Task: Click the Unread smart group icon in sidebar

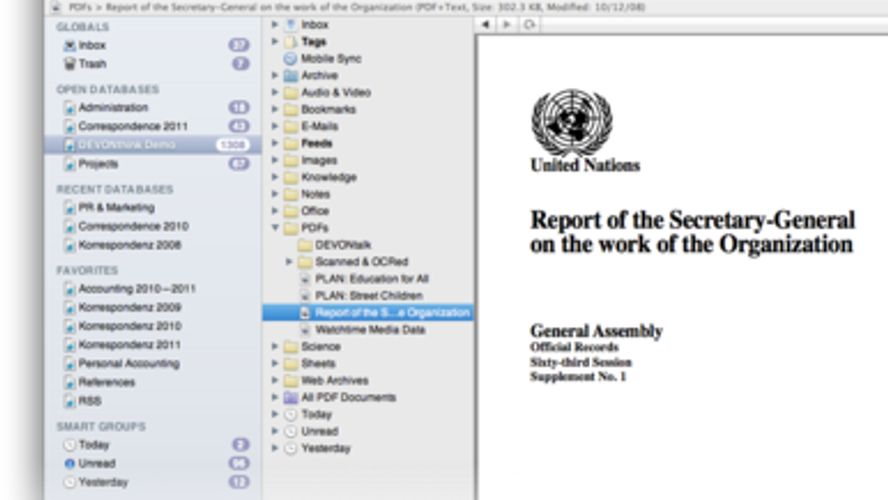Action: click(69, 464)
